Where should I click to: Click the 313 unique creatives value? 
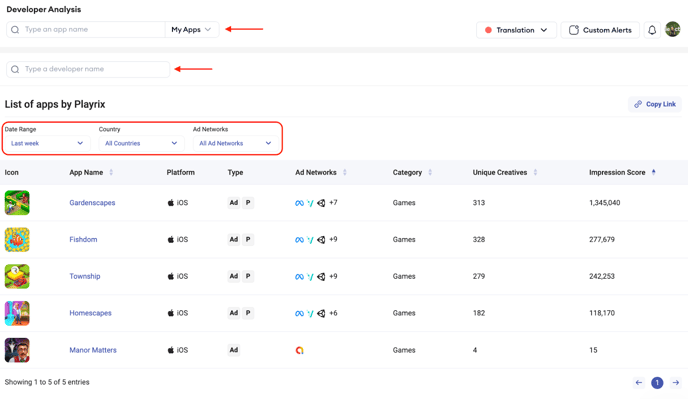(479, 203)
